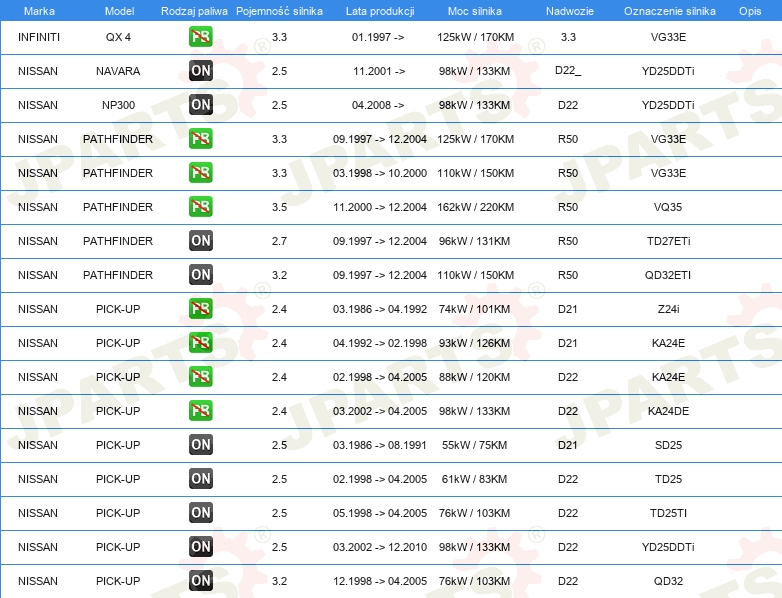Click production dates 01.1997 ->
This screenshot has width=782, height=598.
click(378, 37)
